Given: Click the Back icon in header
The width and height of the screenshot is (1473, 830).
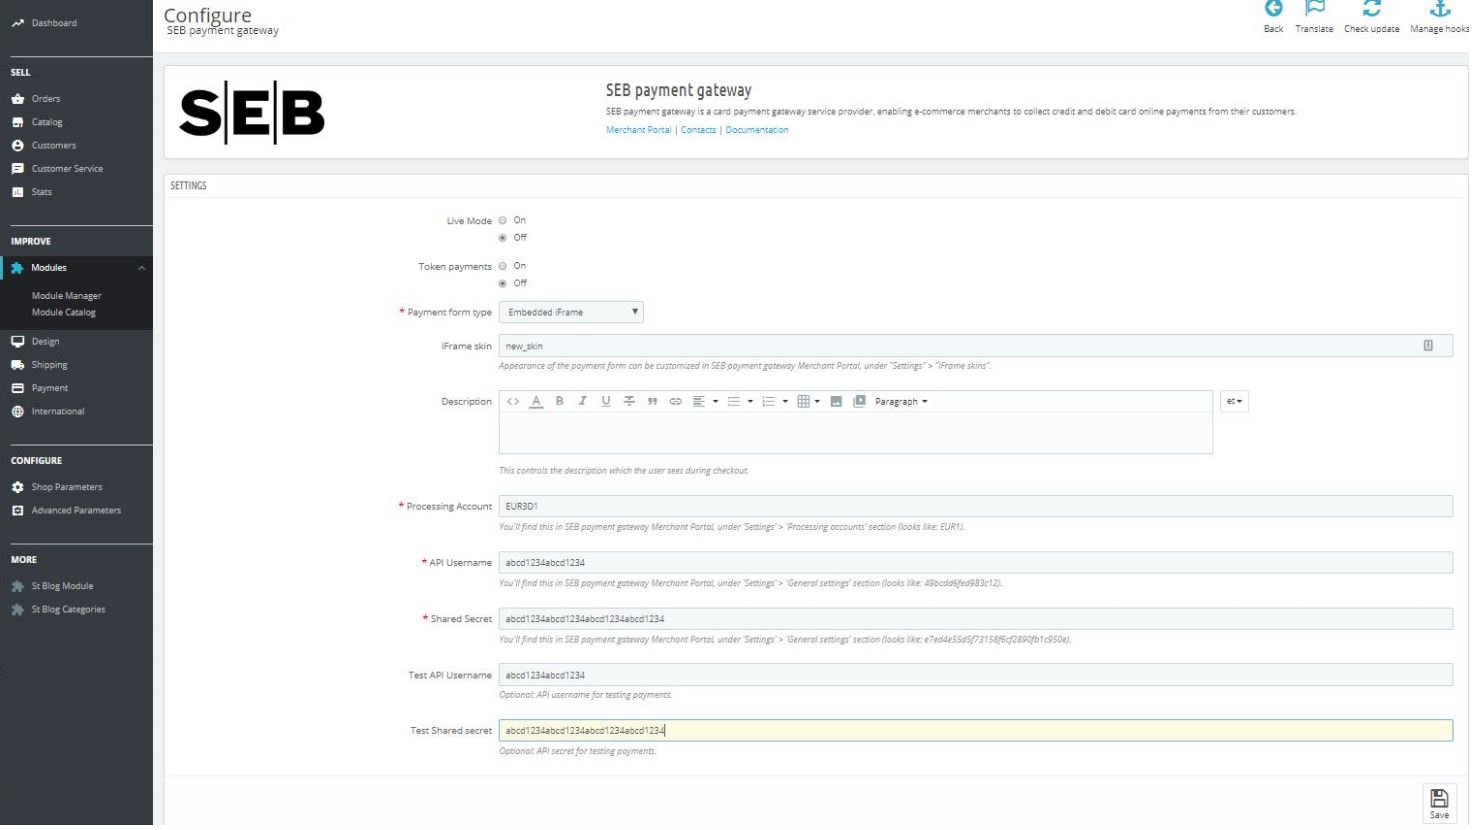Looking at the screenshot, I should click(x=1272, y=9).
